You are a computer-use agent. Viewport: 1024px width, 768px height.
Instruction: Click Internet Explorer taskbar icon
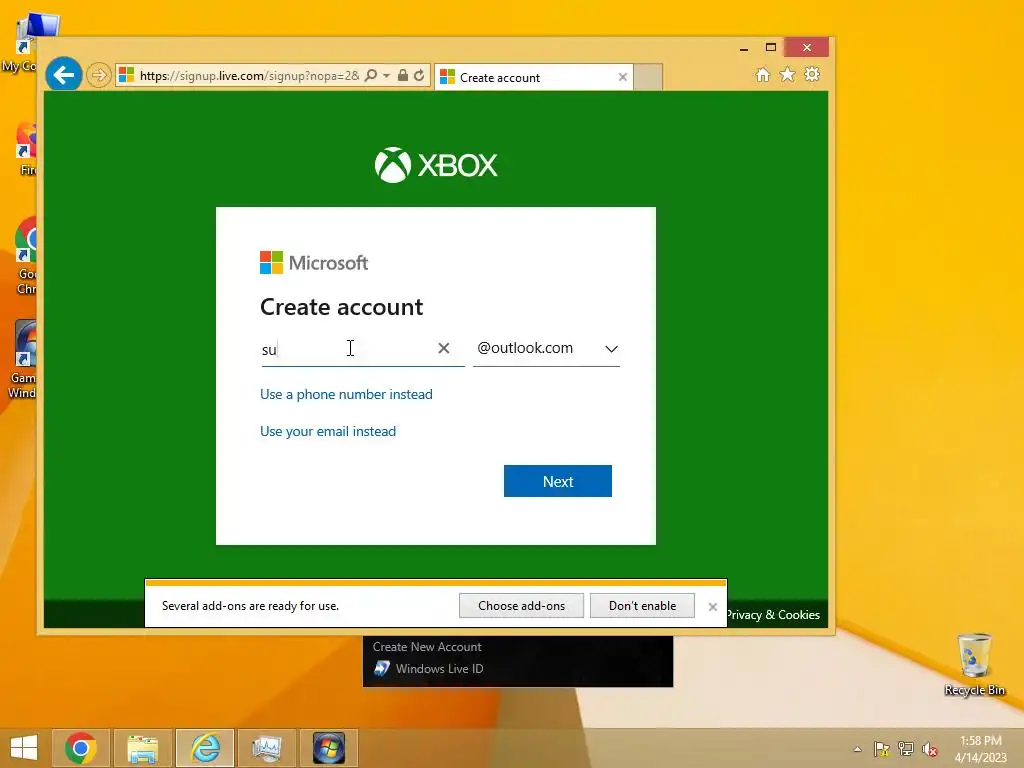pyautogui.click(x=205, y=748)
